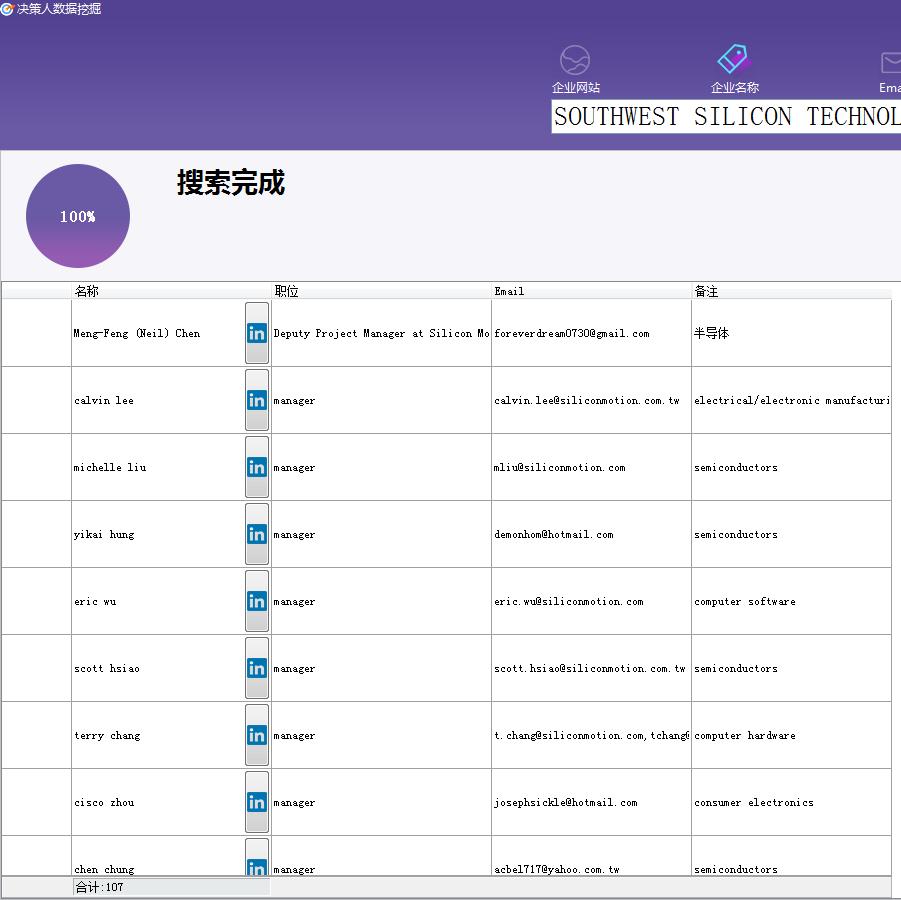Click calvin lee's LinkedIn icon
The width and height of the screenshot is (901, 900).
(x=256, y=400)
